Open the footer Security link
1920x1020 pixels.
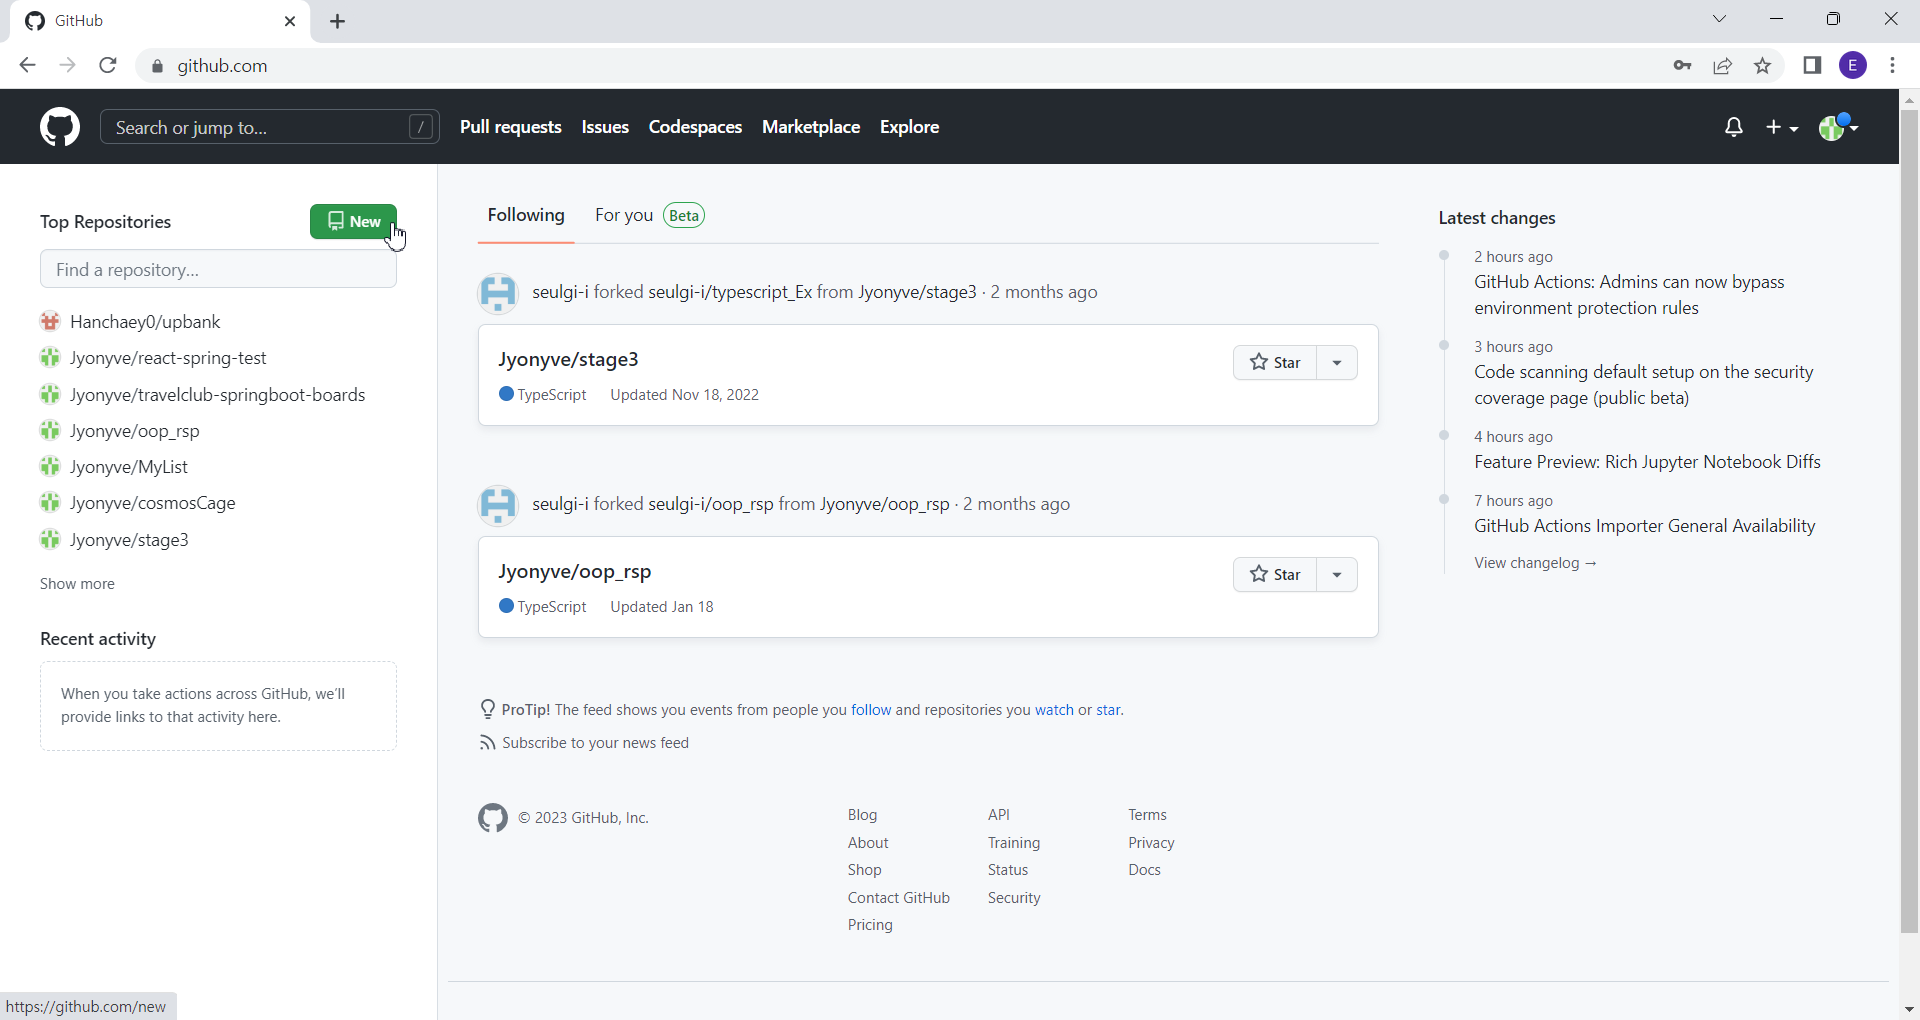1014,898
